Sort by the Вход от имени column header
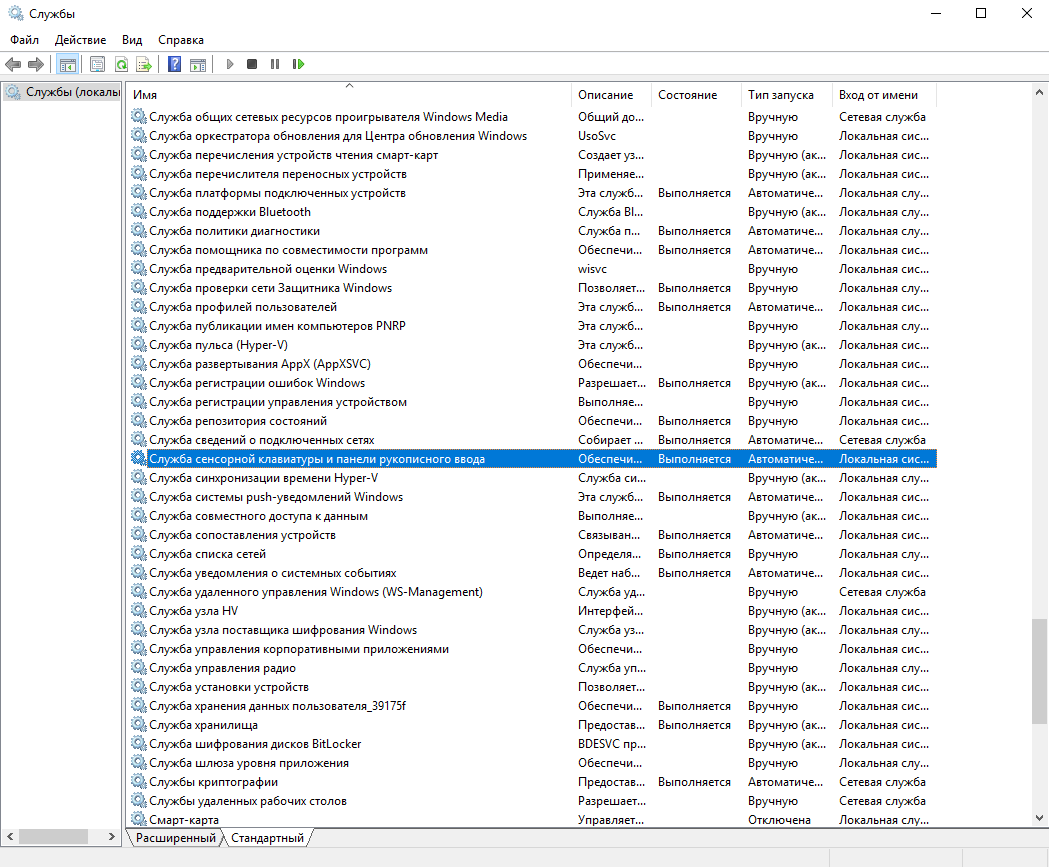The height and width of the screenshot is (867, 1049). (x=884, y=95)
